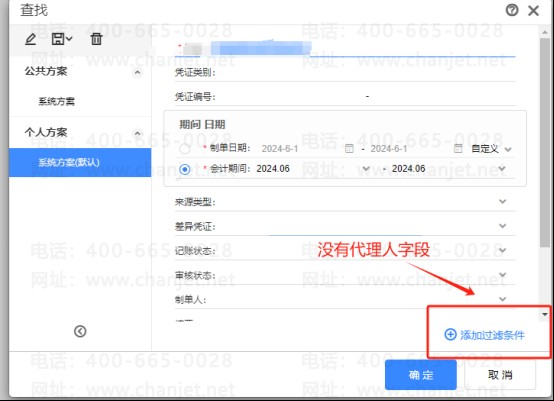
Task: Click the 凭证类别 input field
Action: coord(345,73)
